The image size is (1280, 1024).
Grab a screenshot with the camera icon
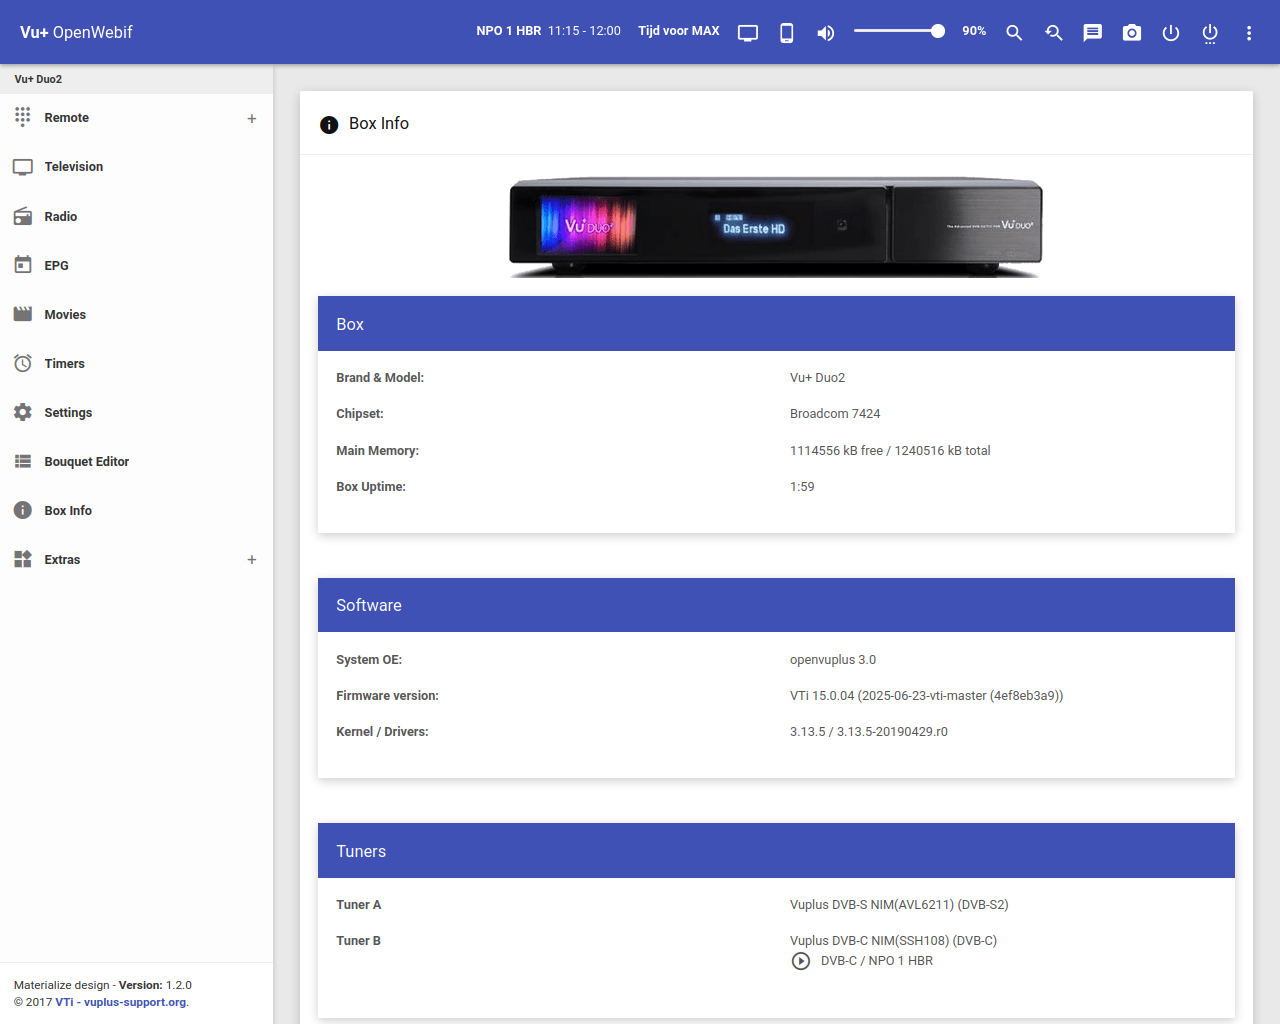tap(1131, 33)
